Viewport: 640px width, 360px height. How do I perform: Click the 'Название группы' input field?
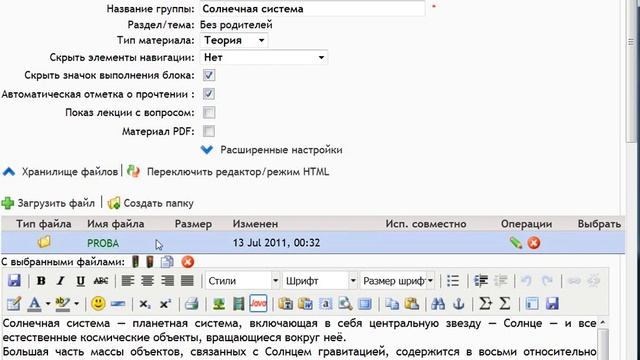(x=312, y=9)
